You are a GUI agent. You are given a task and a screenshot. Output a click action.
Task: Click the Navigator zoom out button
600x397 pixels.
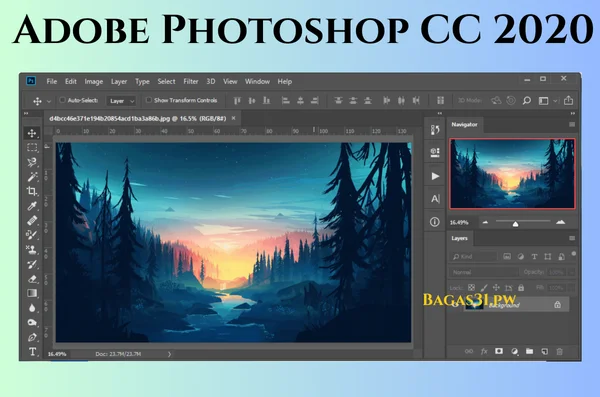485,222
